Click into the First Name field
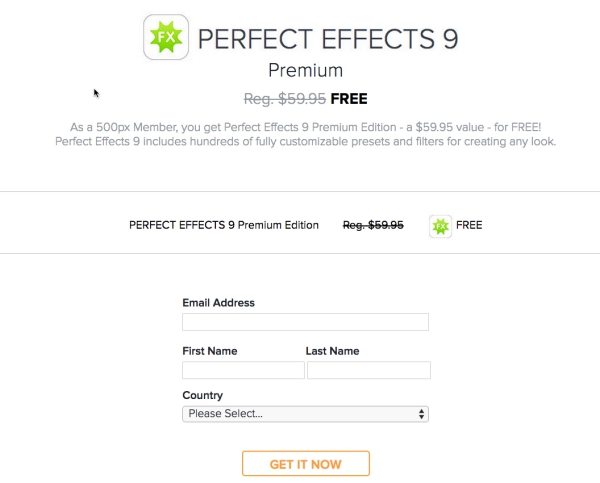The width and height of the screenshot is (600, 483). pyautogui.click(x=243, y=370)
